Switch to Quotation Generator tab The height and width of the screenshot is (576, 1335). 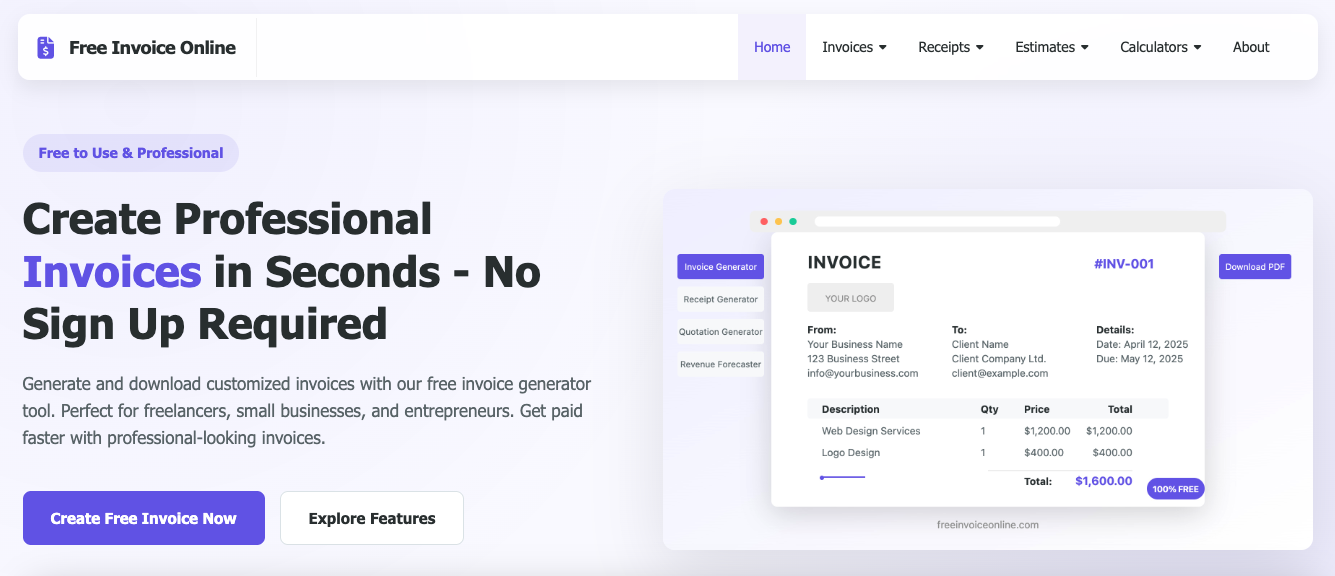tap(720, 332)
